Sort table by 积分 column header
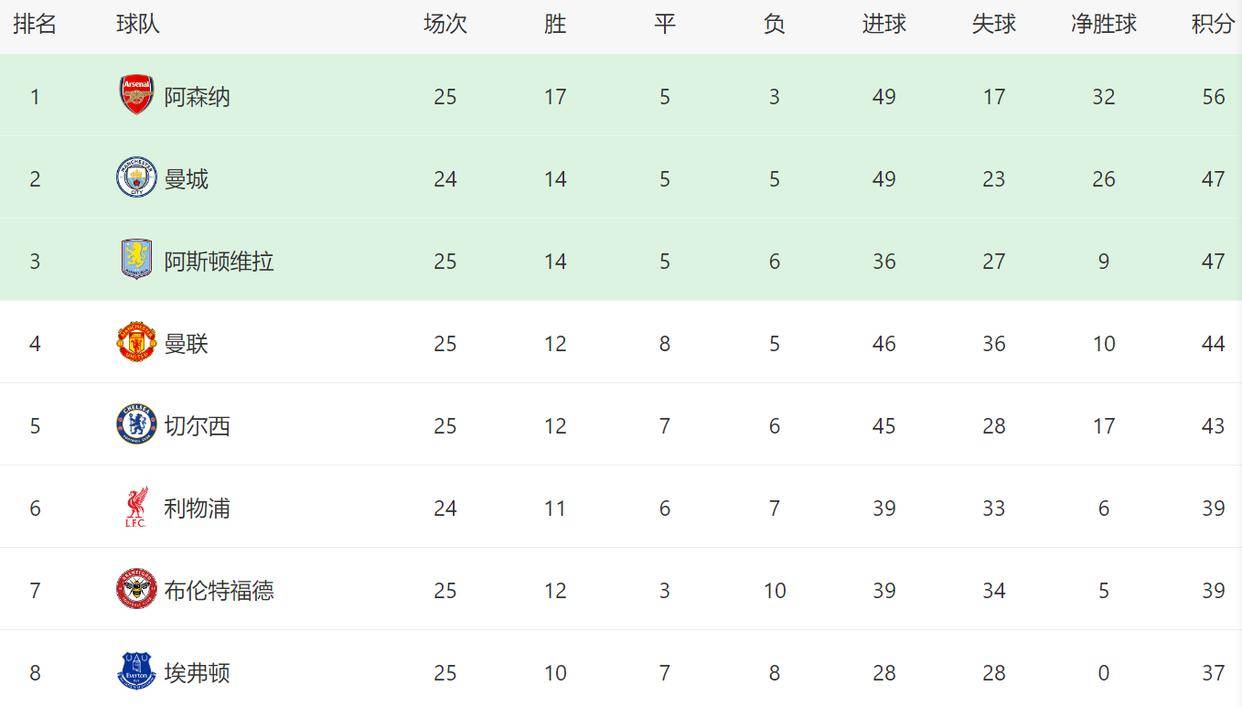1242x707 pixels. click(1212, 25)
